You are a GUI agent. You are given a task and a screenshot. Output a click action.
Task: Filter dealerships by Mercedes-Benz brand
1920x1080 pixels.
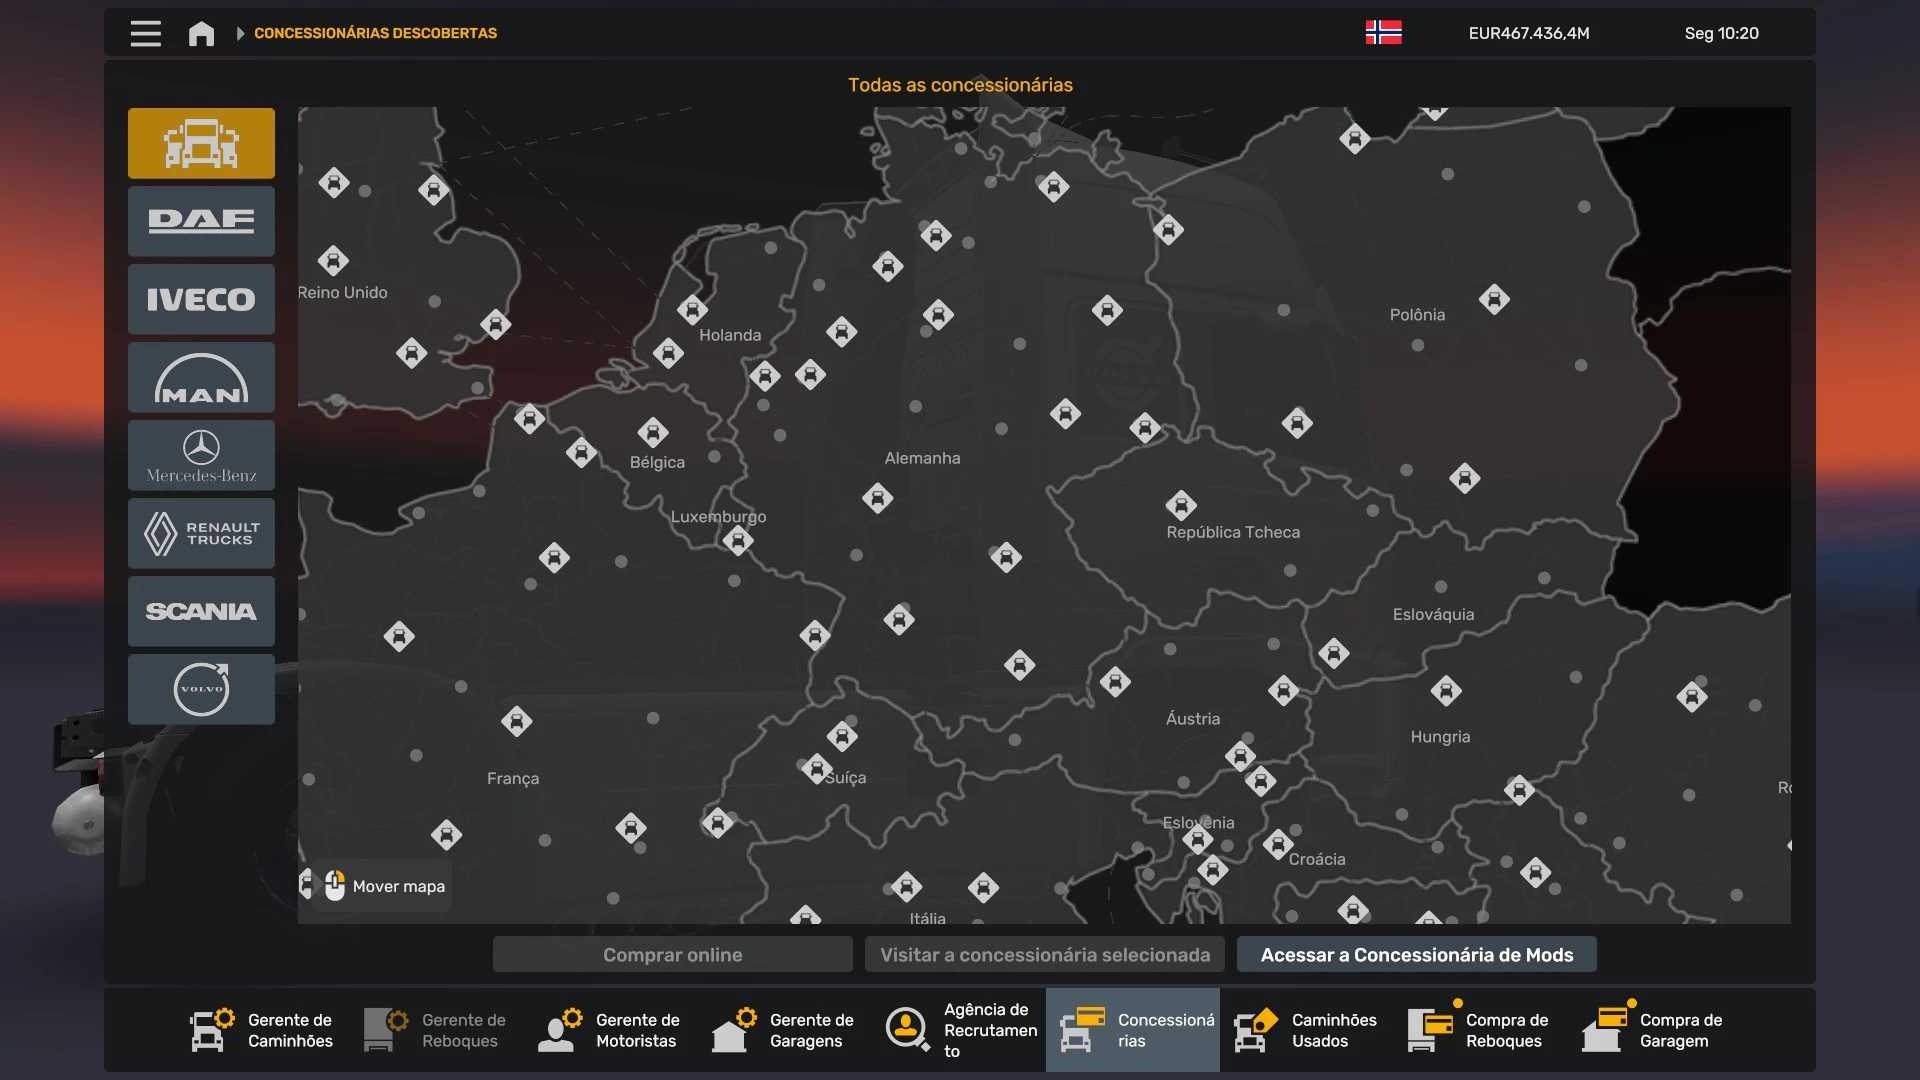pyautogui.click(x=201, y=455)
